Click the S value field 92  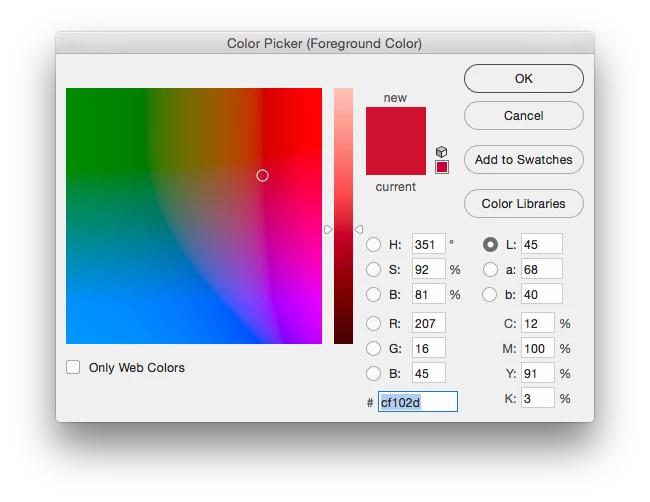(429, 269)
